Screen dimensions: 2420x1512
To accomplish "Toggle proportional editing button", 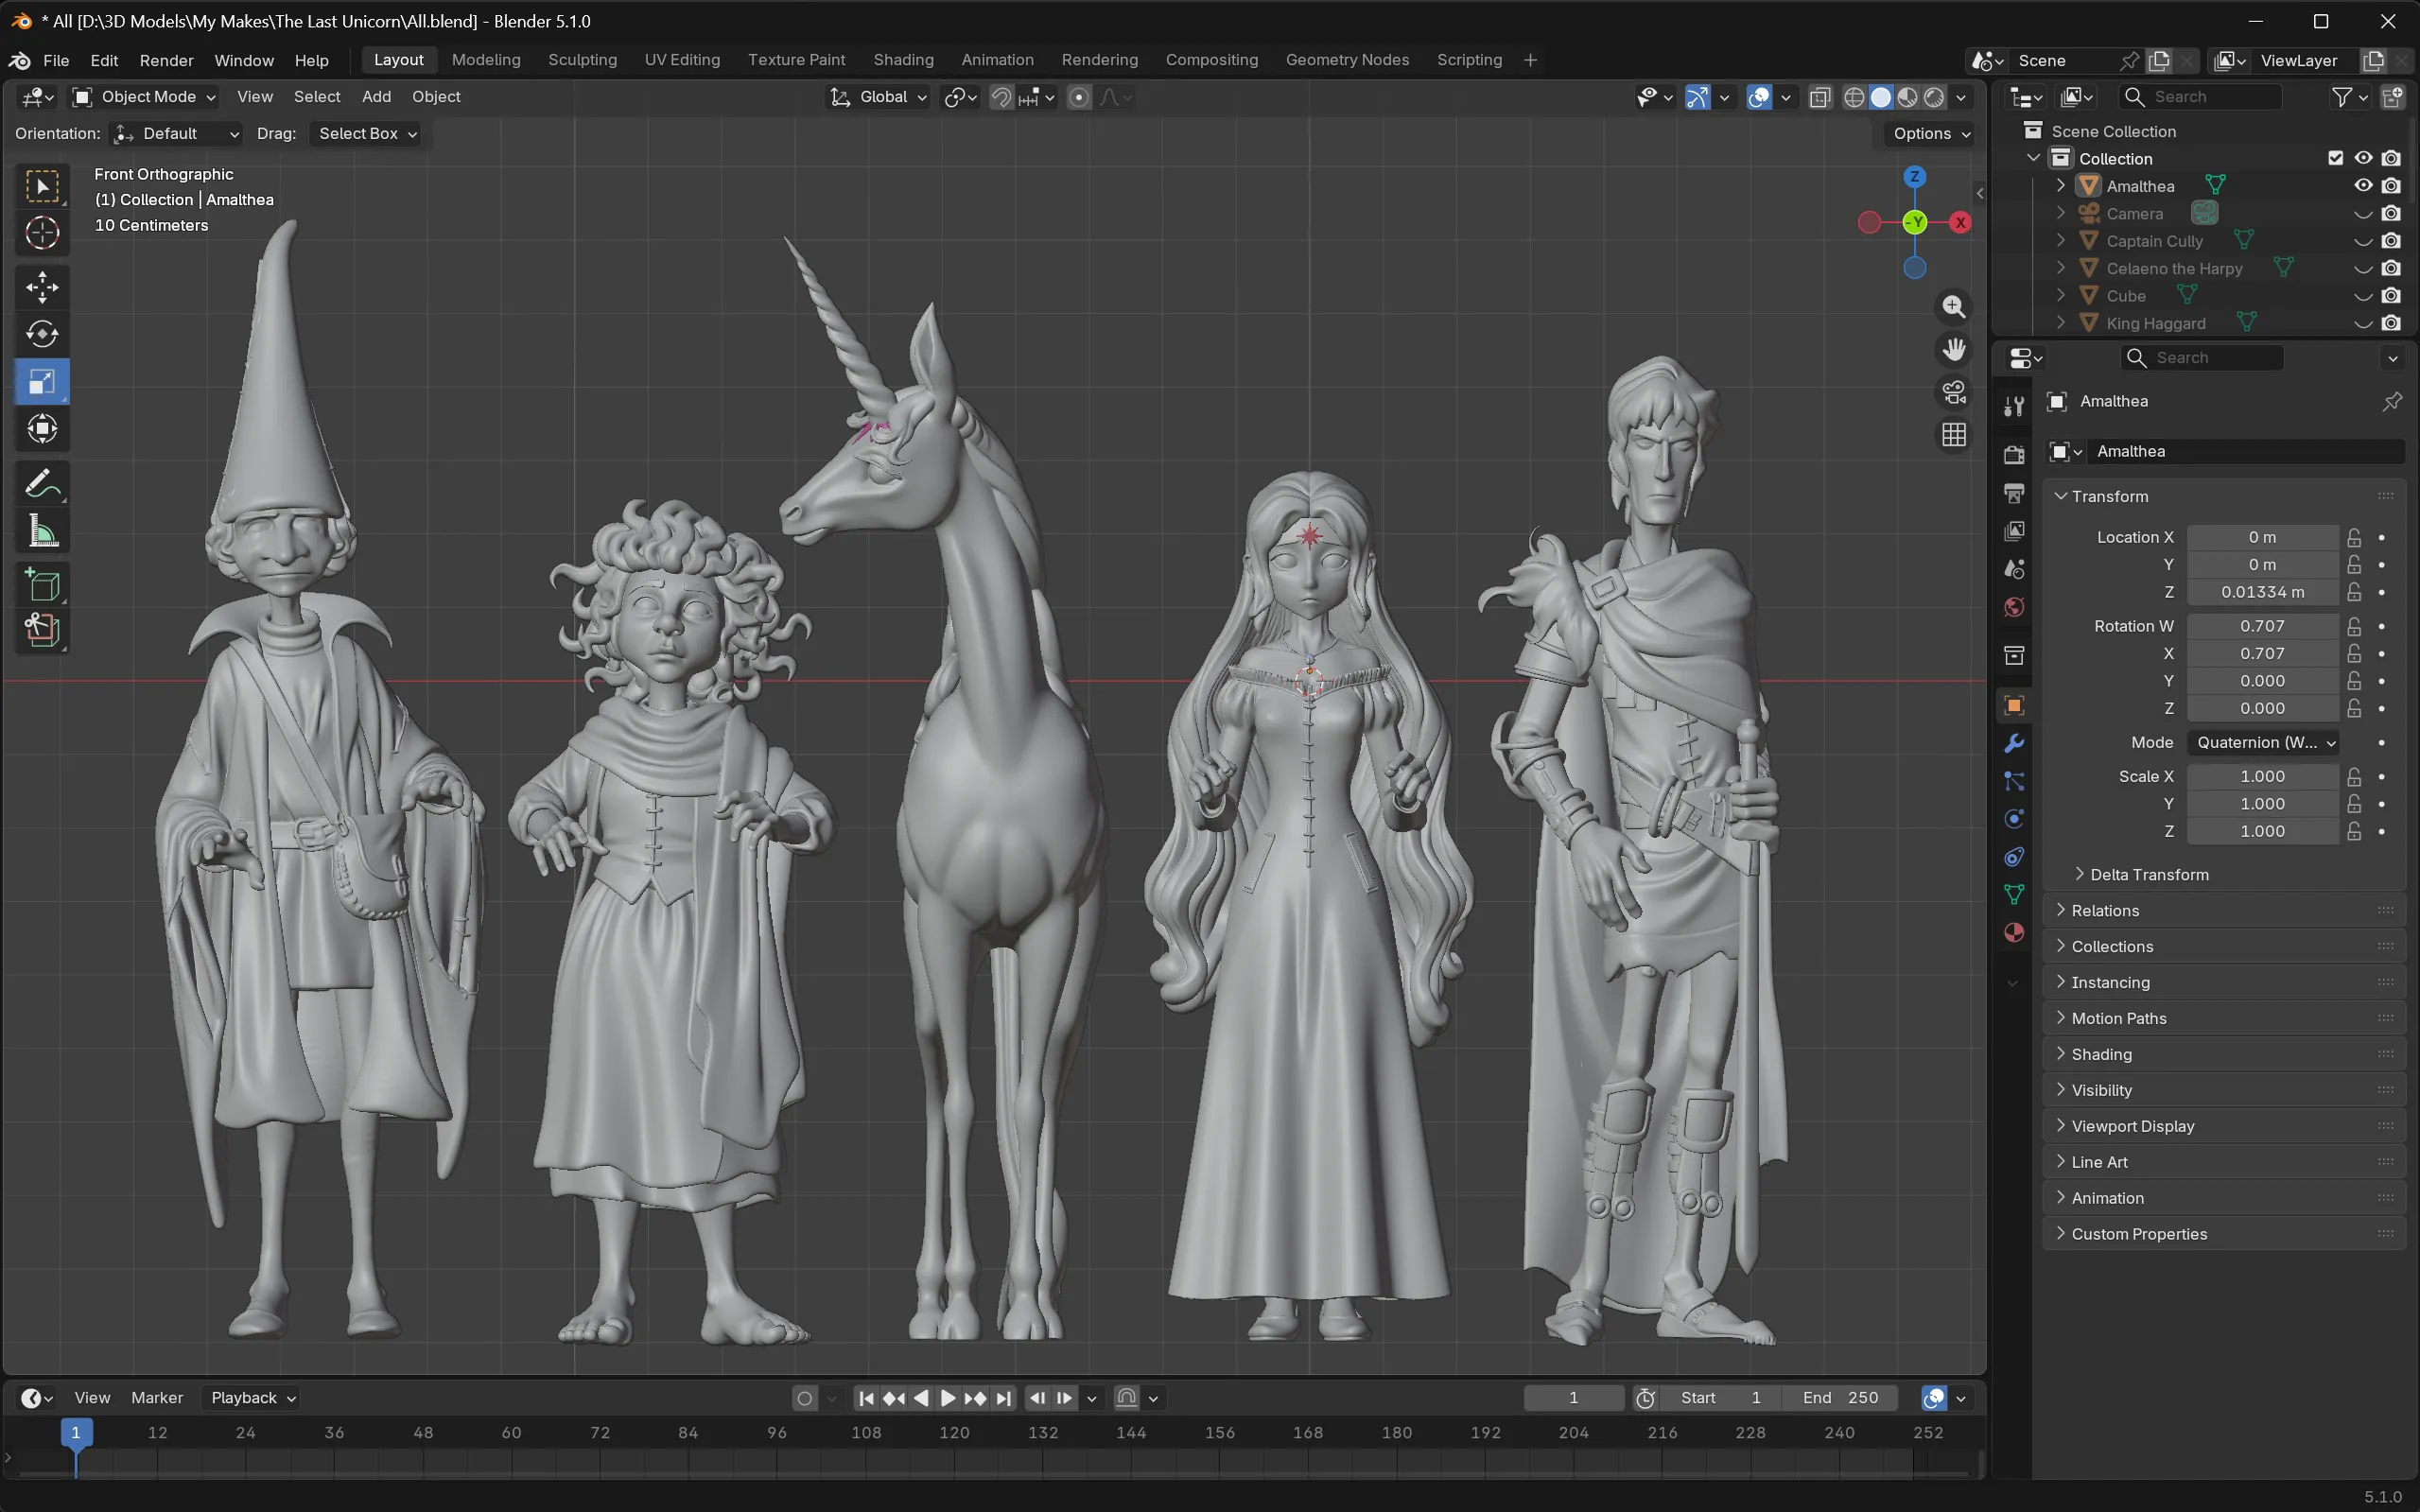I will 1078,97.
